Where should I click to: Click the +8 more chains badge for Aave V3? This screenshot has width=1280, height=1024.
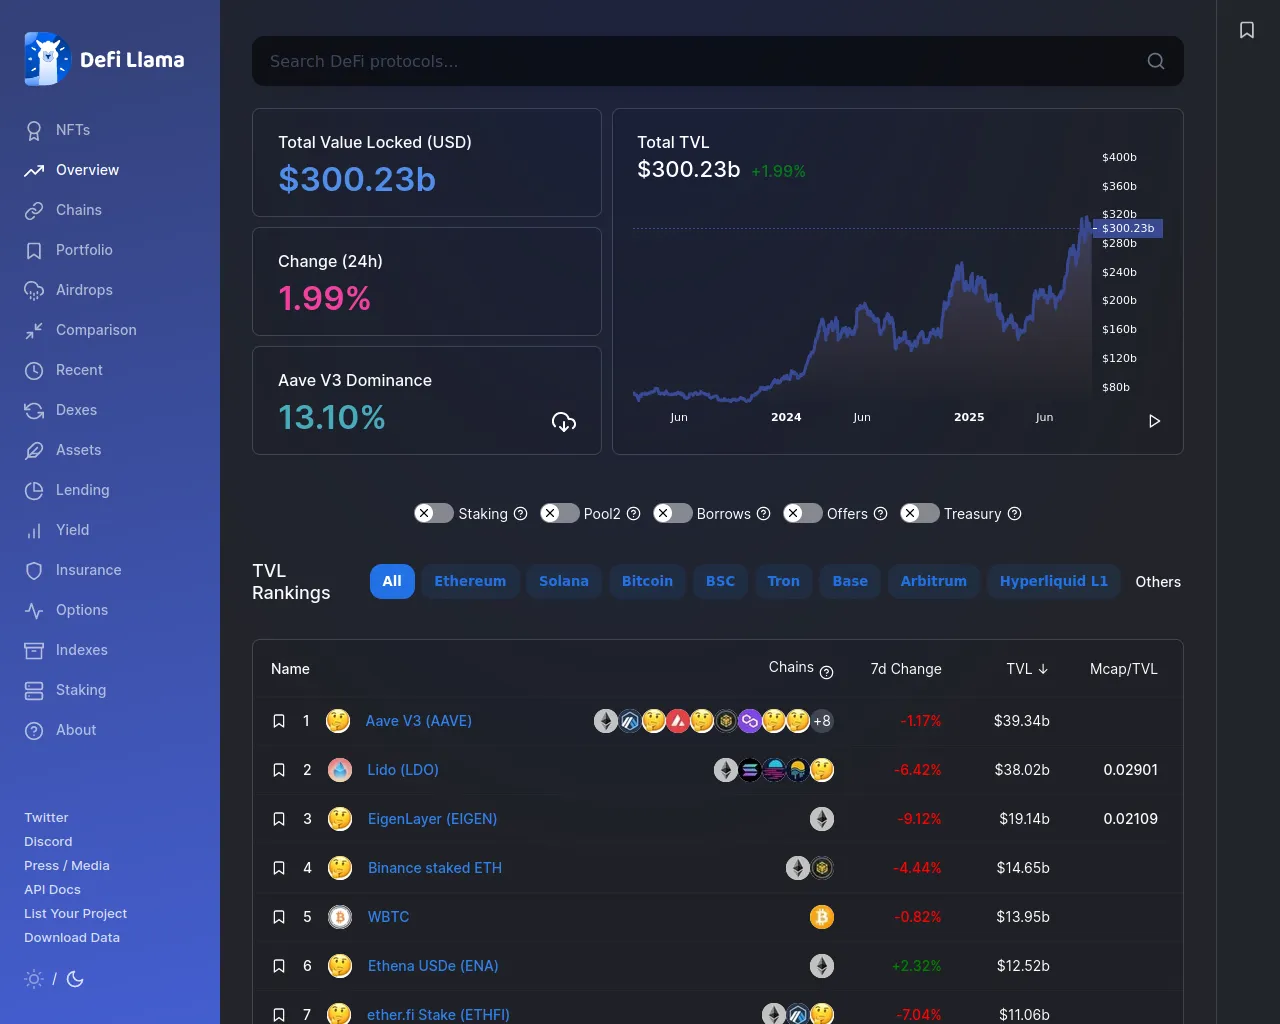[822, 721]
